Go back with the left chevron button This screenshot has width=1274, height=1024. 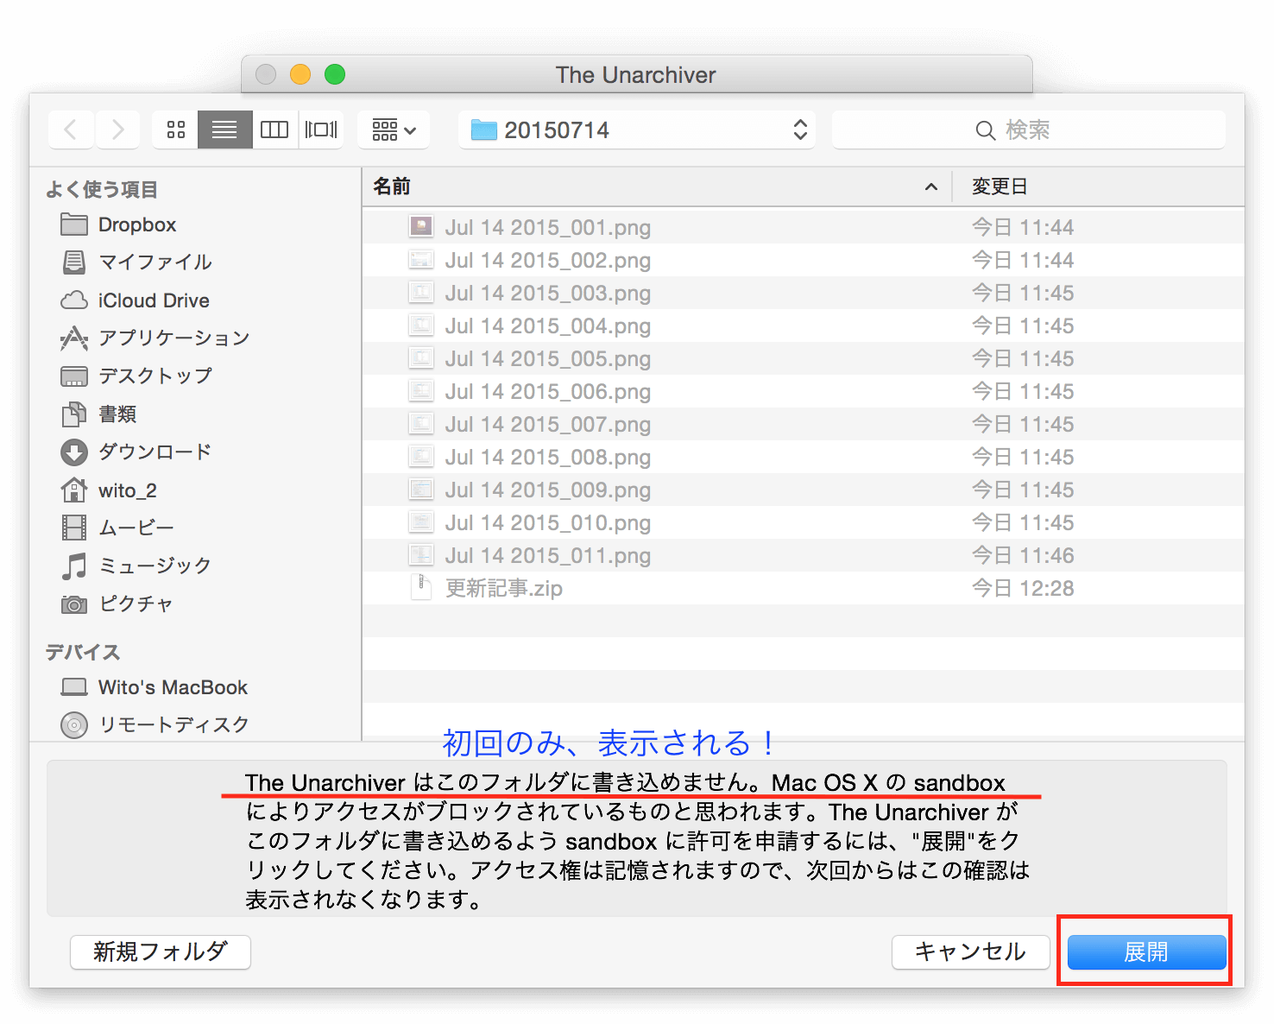click(x=71, y=130)
